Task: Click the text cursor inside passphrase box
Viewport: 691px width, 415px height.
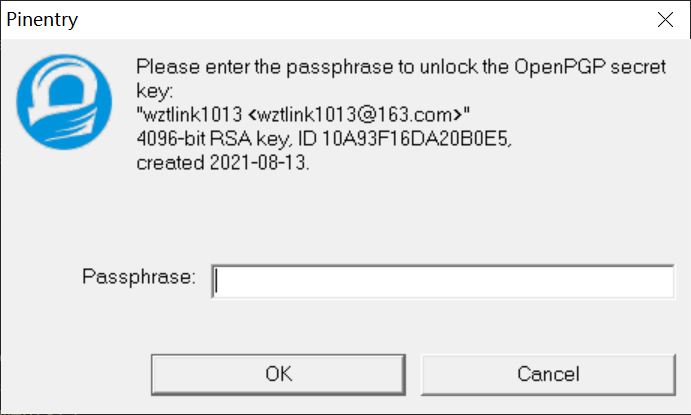Action: click(216, 282)
